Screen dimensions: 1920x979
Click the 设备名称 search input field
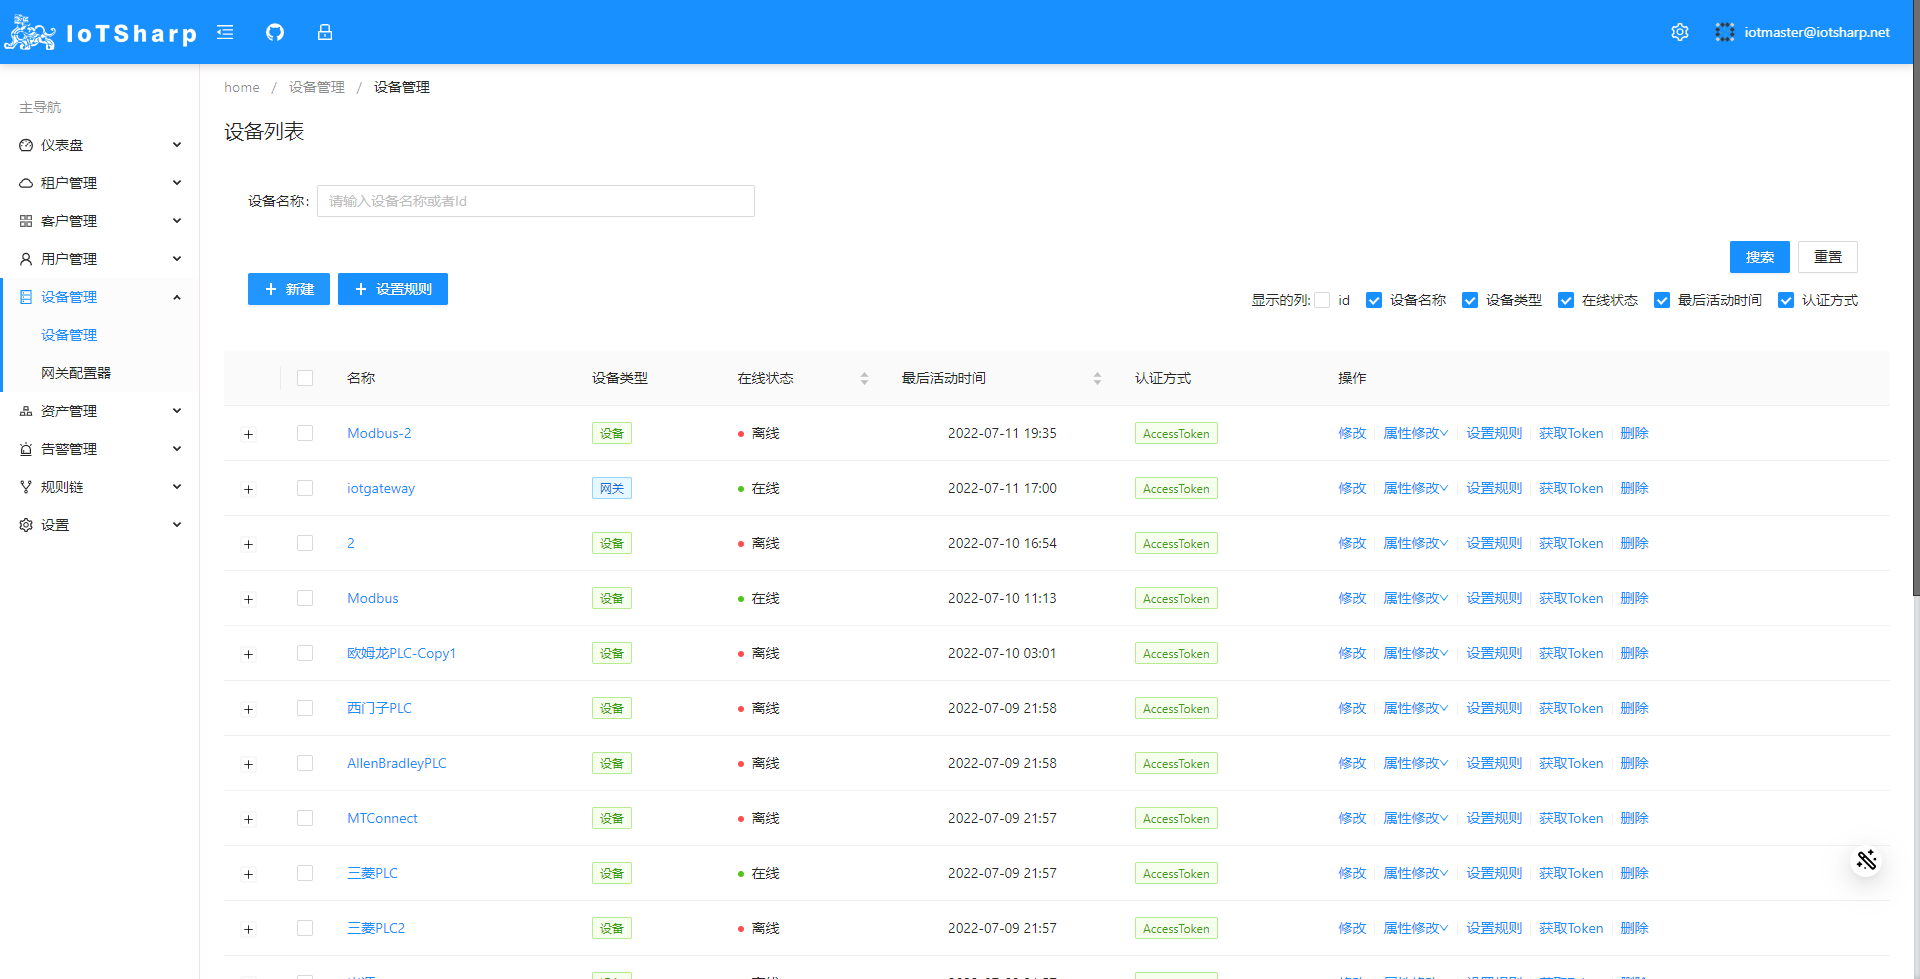[536, 201]
